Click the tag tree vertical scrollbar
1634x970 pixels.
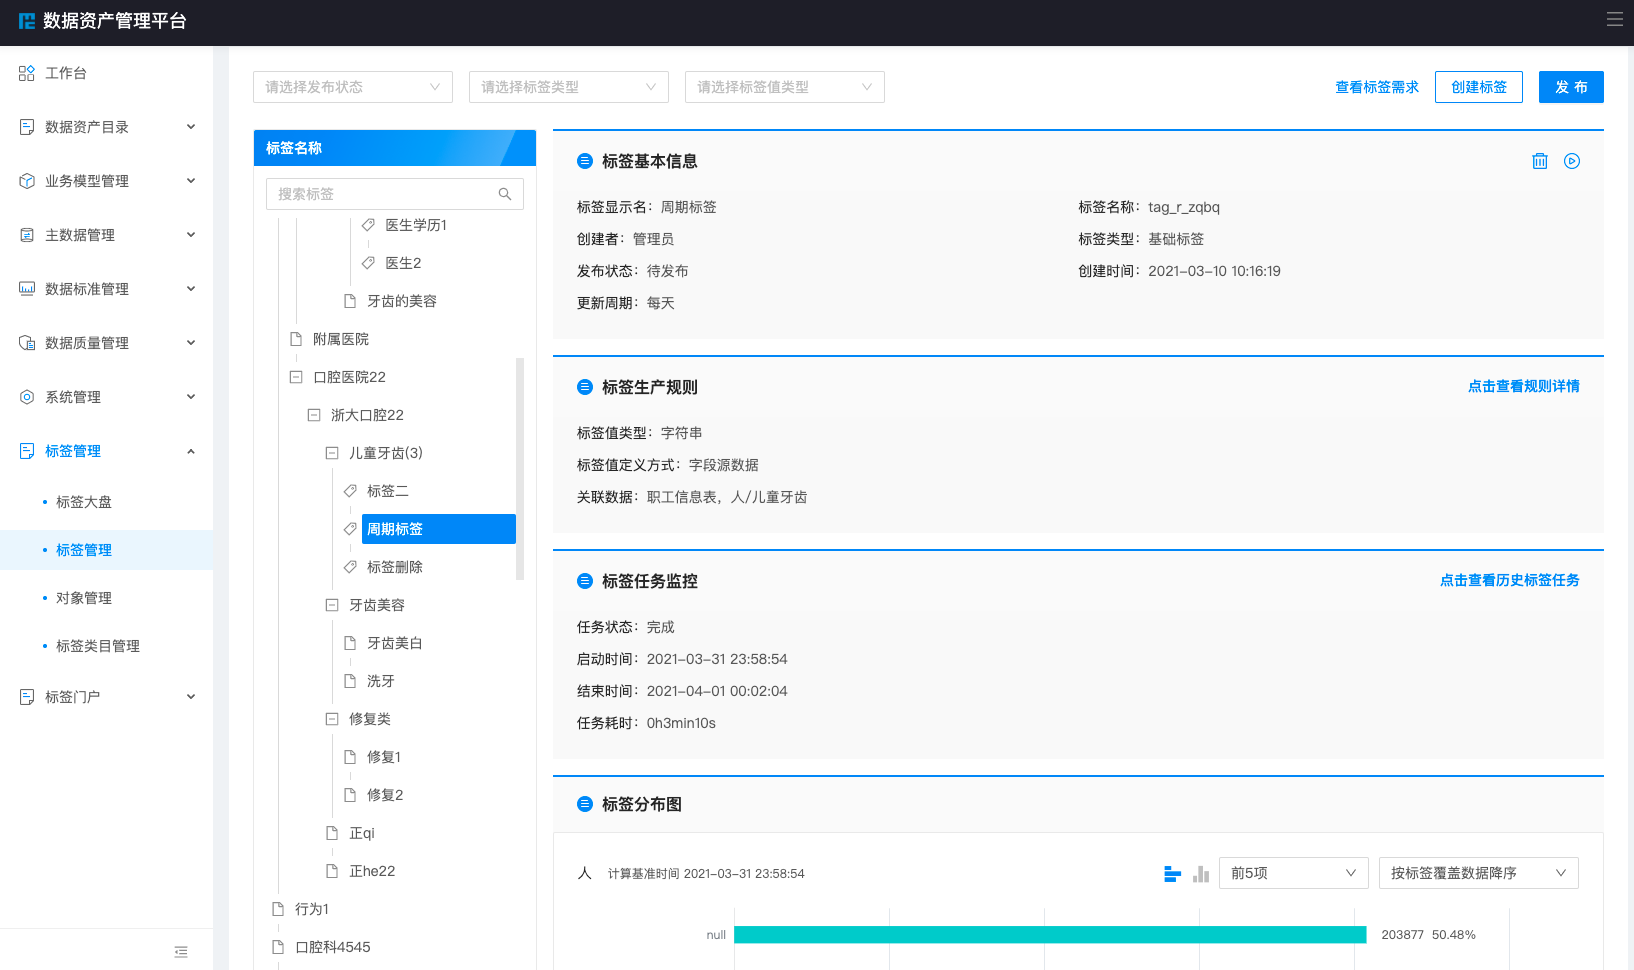[x=520, y=469]
